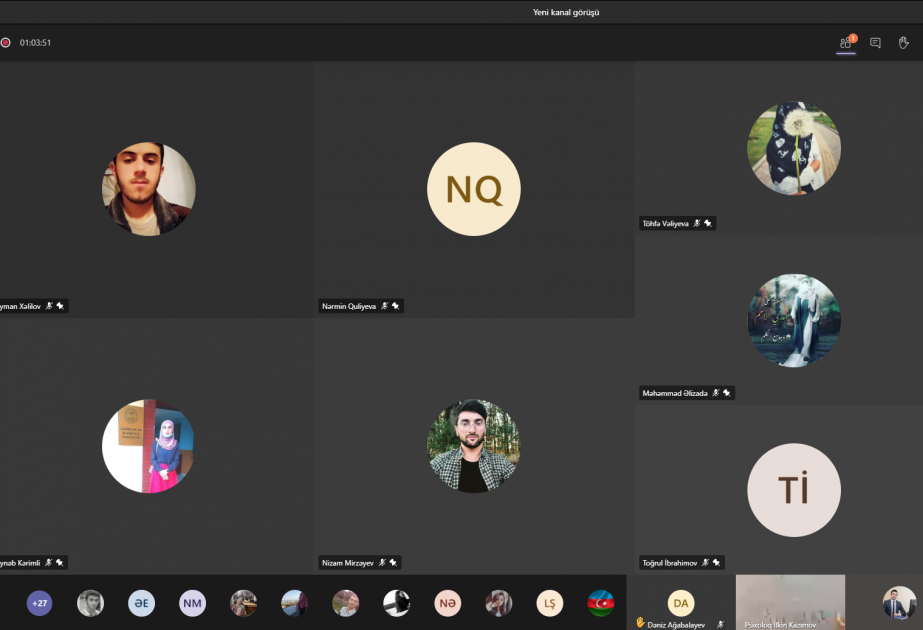Click the DA avatar of Dəniz Ağabalayev

click(x=680, y=603)
